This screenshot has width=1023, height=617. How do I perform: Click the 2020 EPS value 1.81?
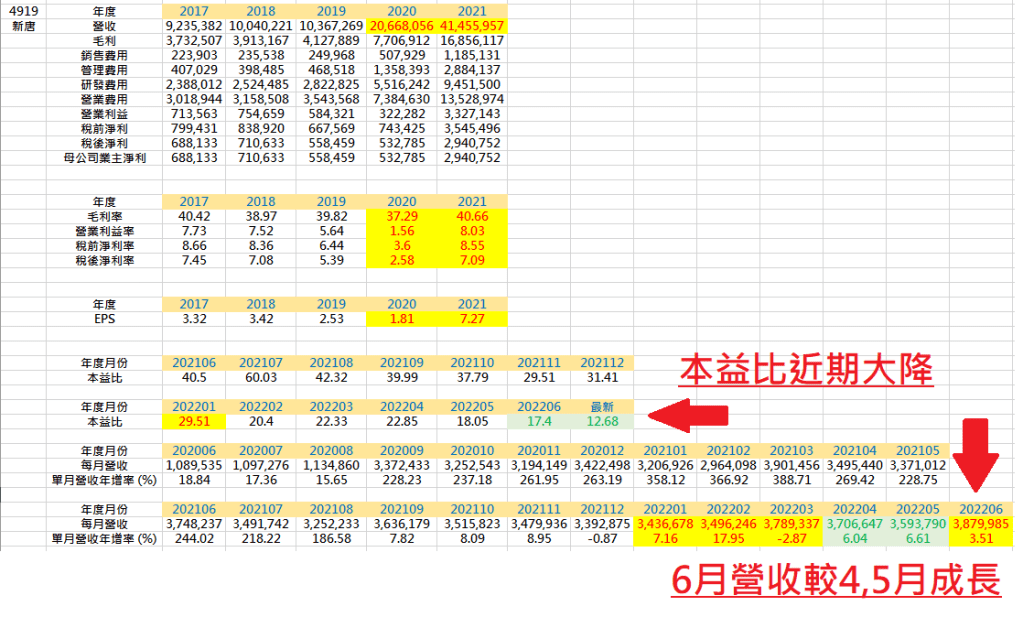coord(401,319)
